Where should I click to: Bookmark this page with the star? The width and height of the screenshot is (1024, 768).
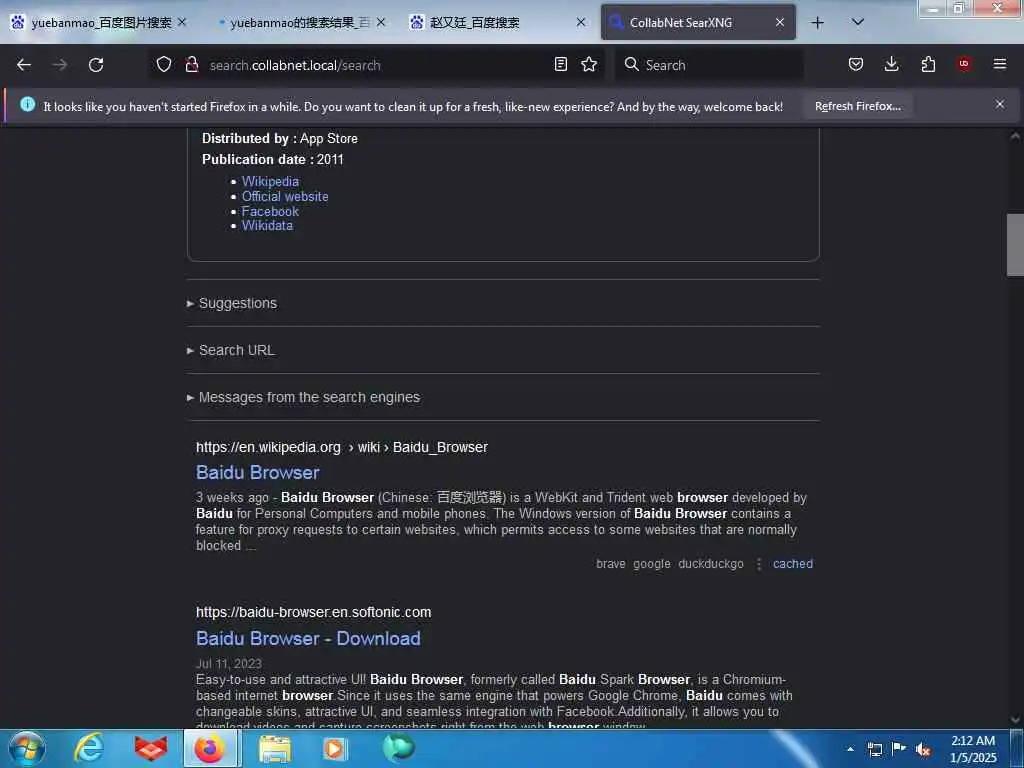[589, 64]
